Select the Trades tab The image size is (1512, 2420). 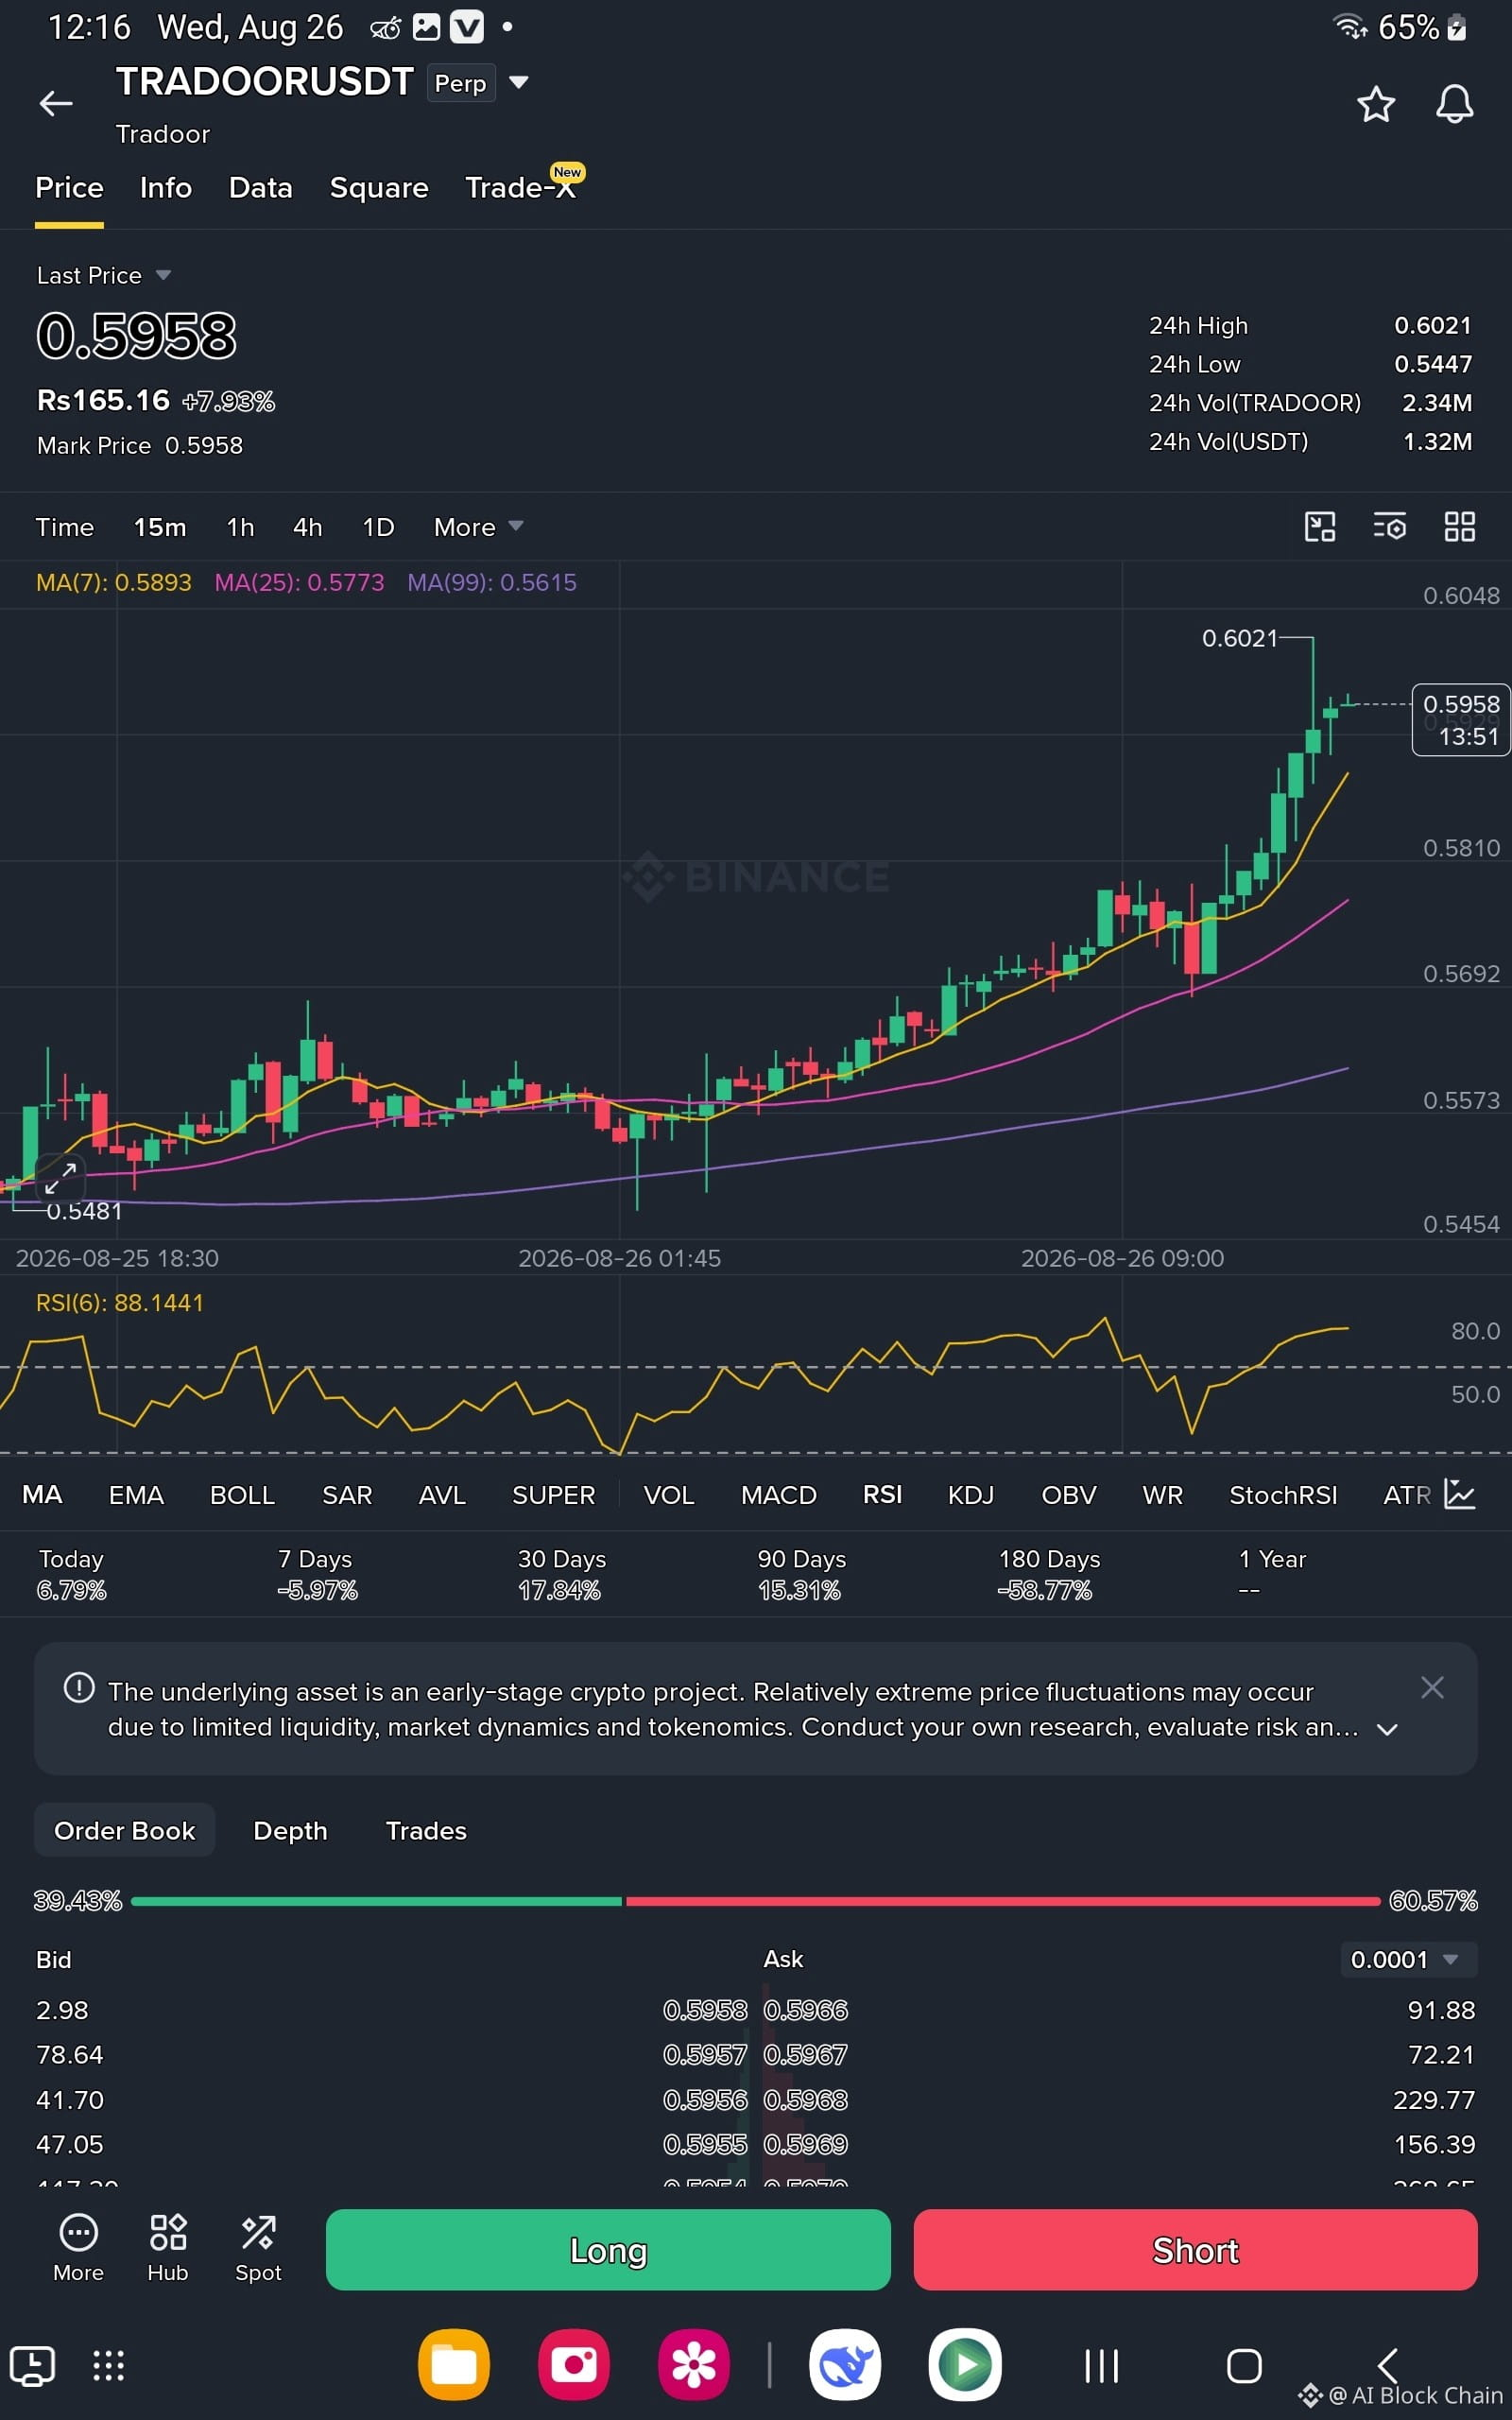[x=426, y=1831]
